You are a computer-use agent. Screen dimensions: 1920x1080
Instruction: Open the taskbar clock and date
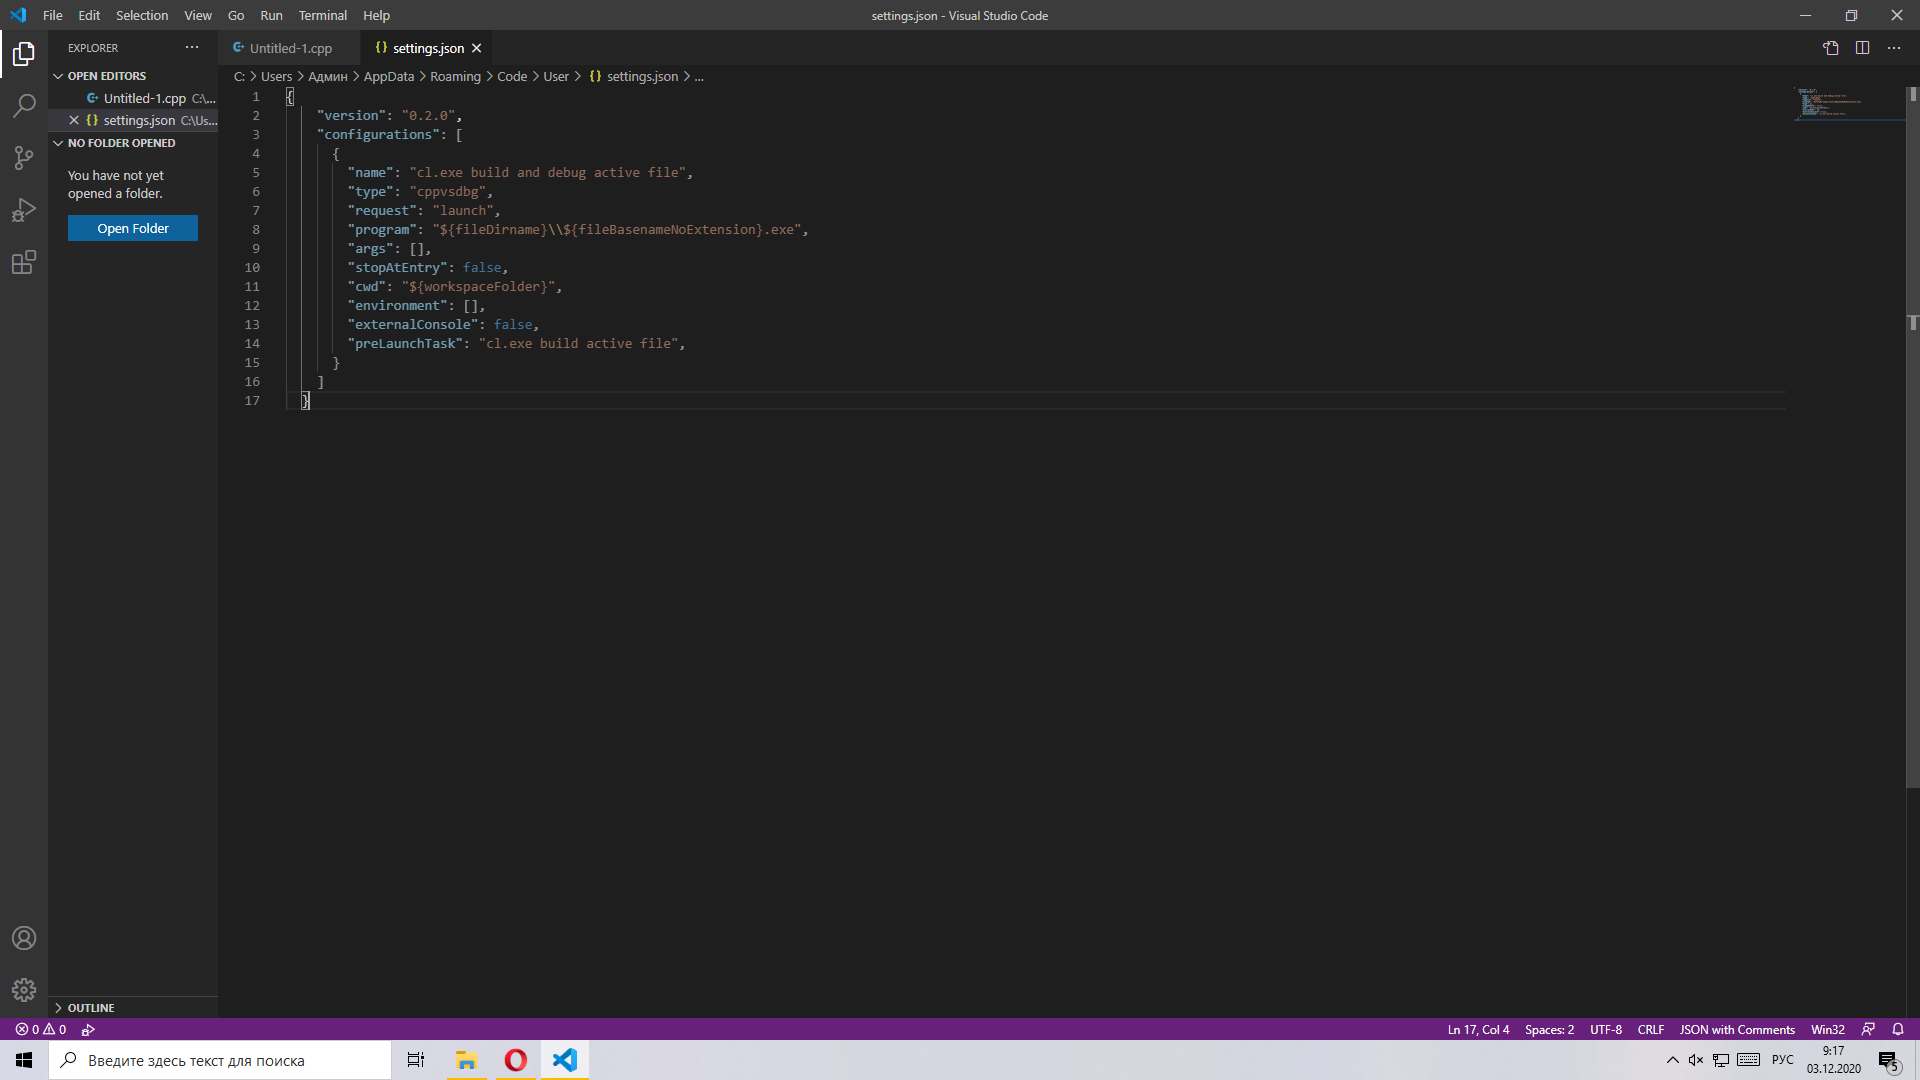[x=1833, y=1060]
